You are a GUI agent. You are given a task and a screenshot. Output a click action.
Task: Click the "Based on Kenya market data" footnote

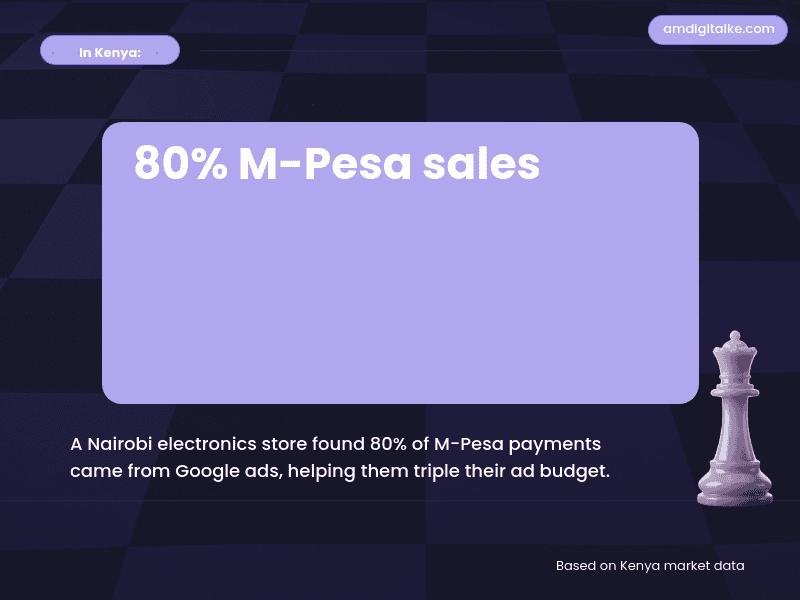point(650,566)
